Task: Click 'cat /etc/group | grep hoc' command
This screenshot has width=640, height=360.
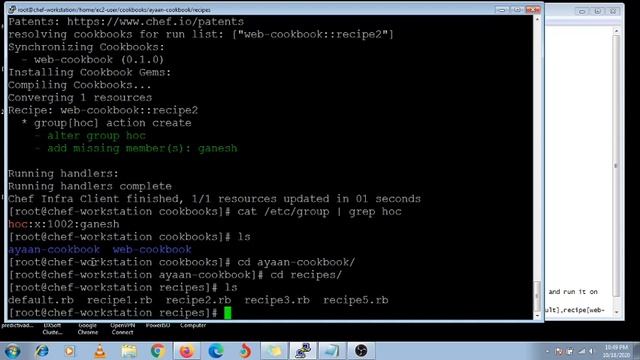Action: pos(320,212)
